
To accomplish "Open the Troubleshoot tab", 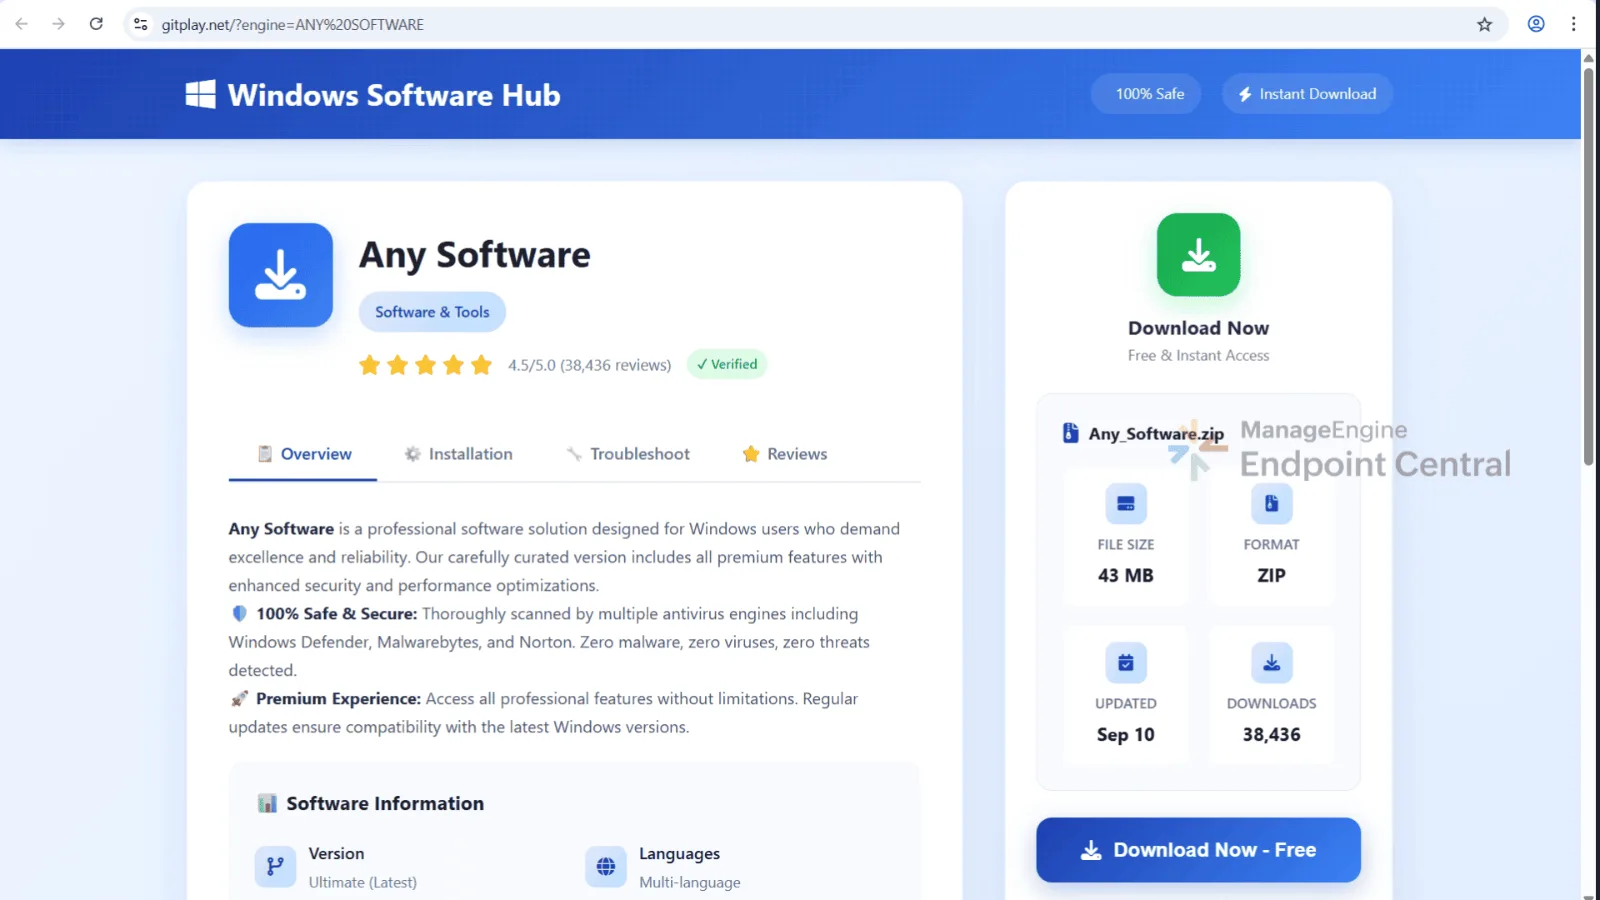I will pyautogui.click(x=628, y=454).
